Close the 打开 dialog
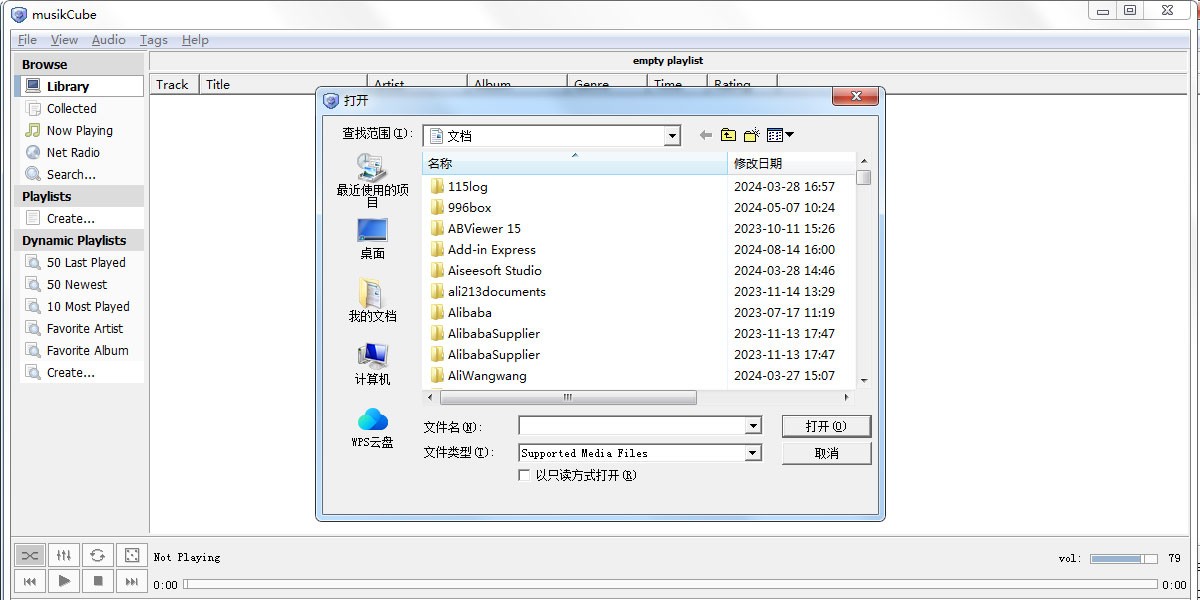This screenshot has height=600, width=1200. tap(857, 97)
